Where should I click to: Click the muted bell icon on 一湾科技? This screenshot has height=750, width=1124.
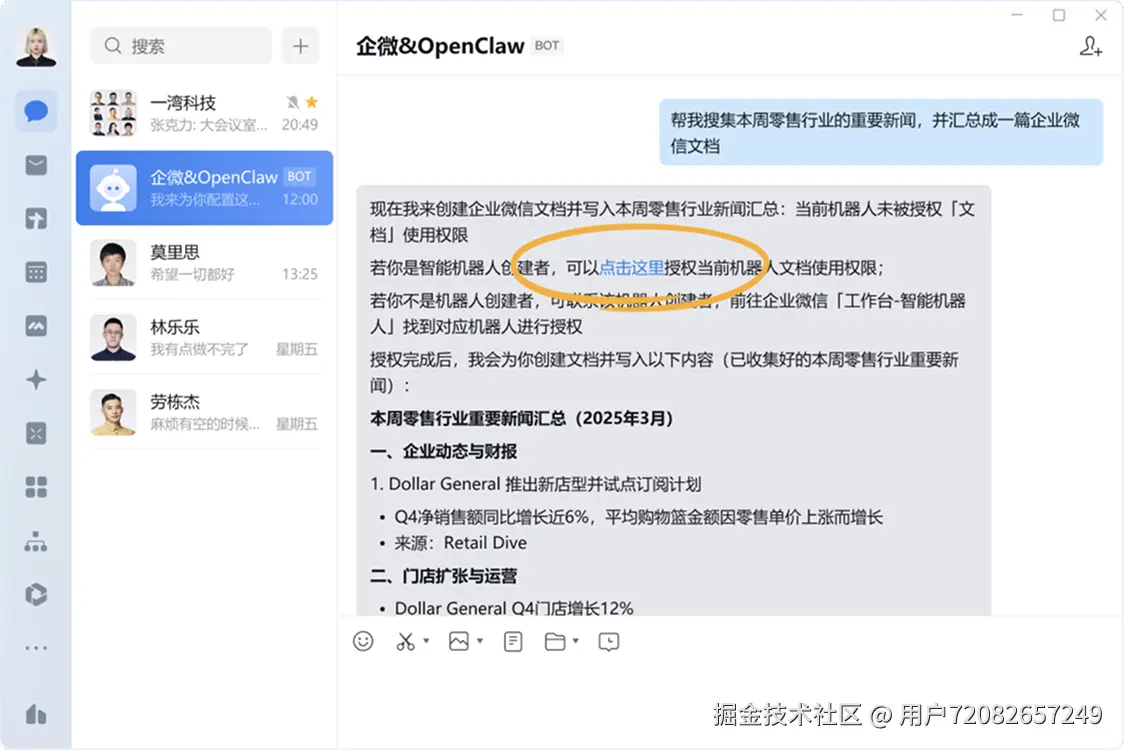point(292,102)
